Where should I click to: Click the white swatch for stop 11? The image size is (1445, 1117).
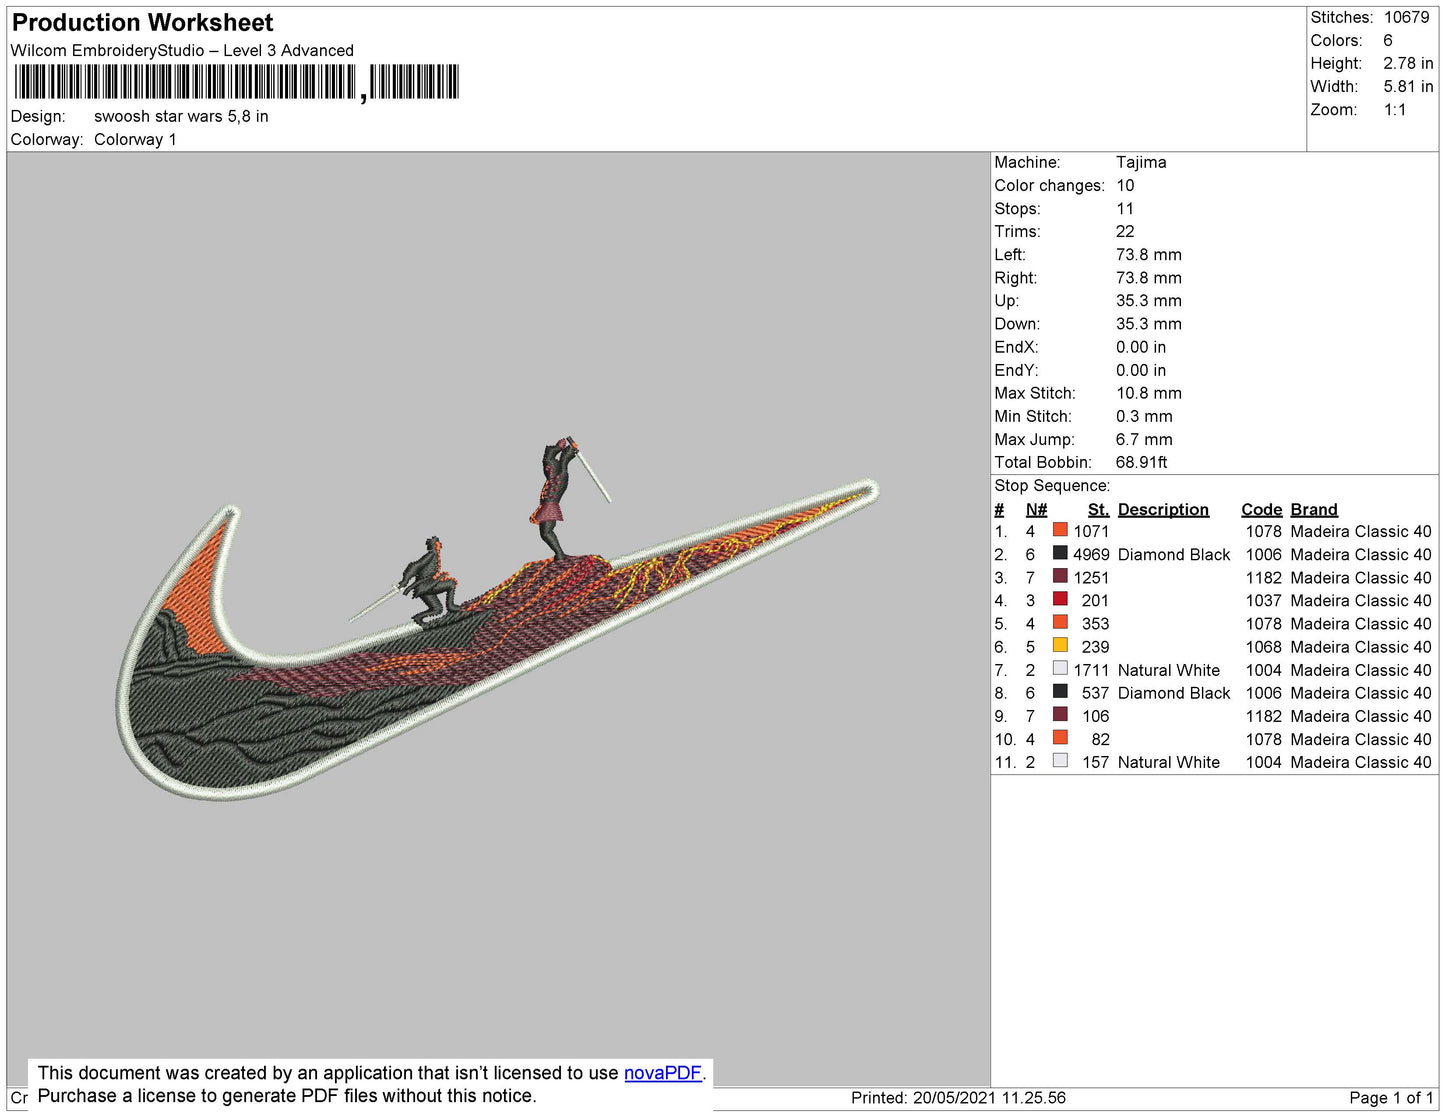[1060, 761]
